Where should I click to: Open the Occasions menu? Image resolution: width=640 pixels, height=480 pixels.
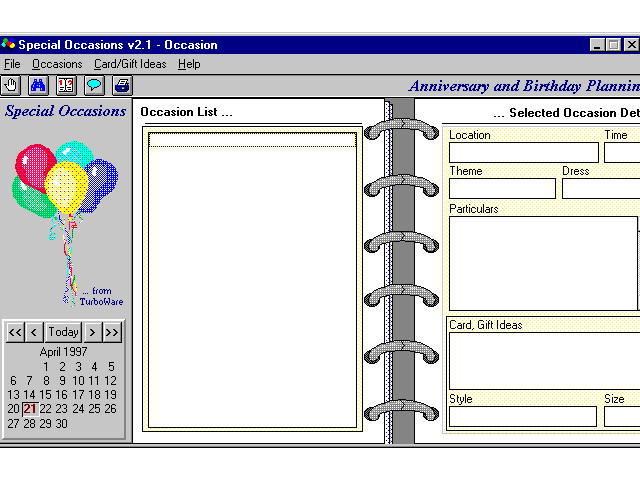coord(57,64)
